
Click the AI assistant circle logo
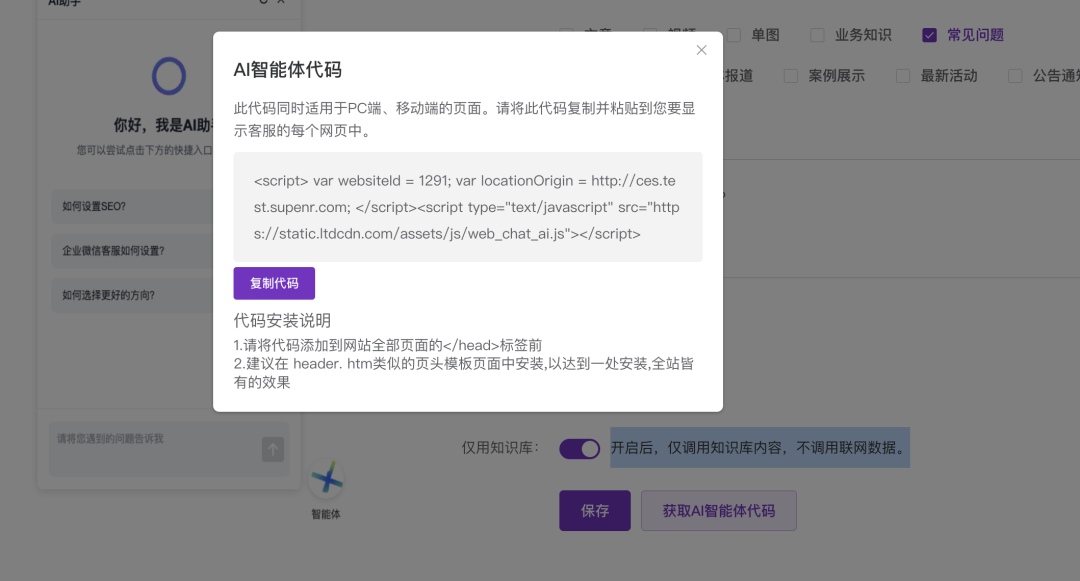coord(169,76)
